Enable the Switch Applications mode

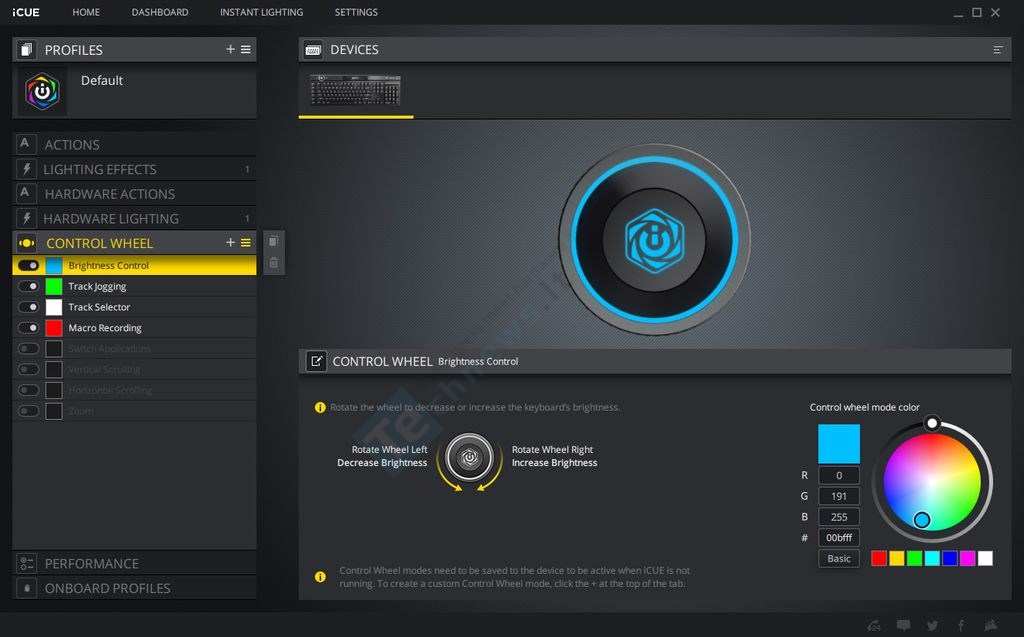29,349
